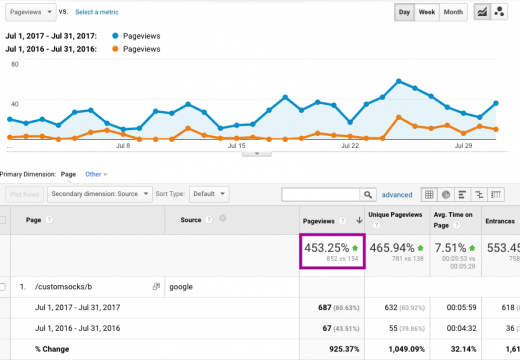Remove the Source secondary dimension column
520x360 pixels.
(x=223, y=218)
